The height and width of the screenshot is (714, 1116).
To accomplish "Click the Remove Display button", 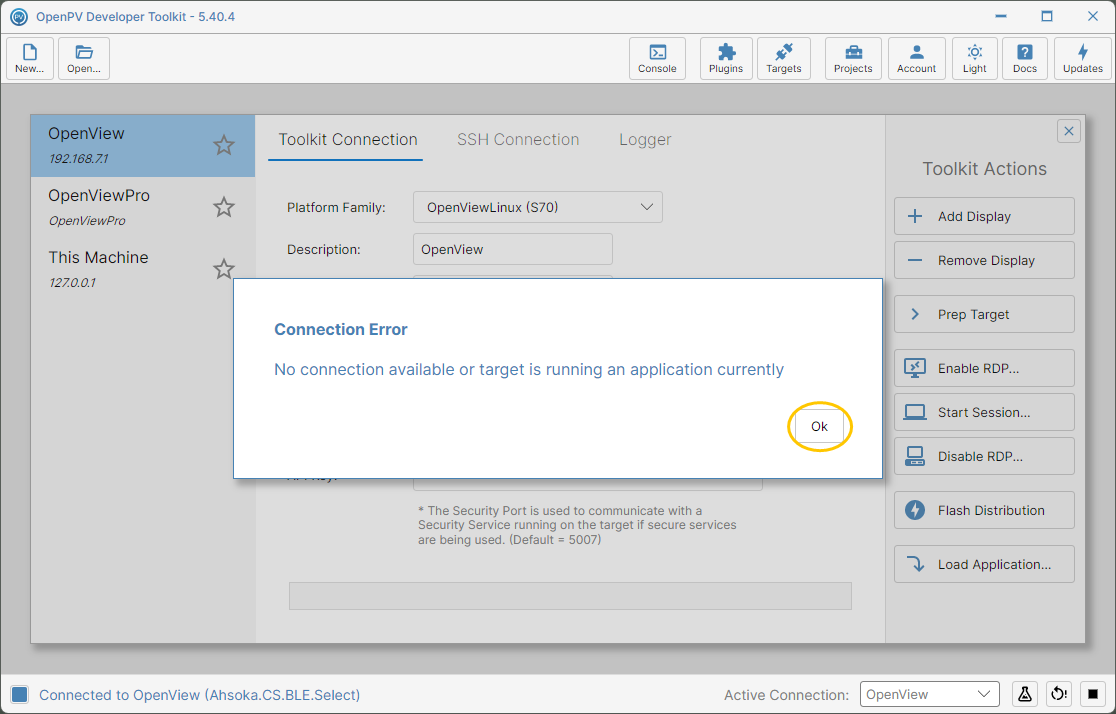I will (984, 261).
